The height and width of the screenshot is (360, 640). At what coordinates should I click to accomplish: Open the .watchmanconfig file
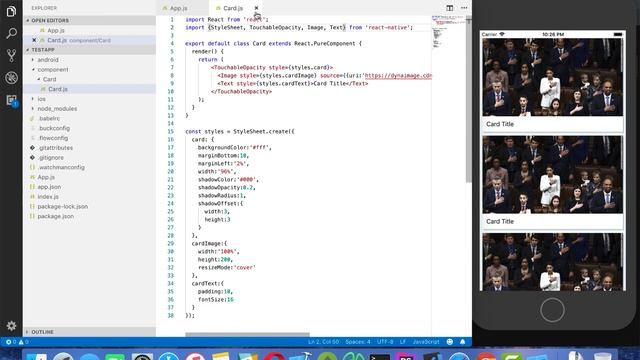pyautogui.click(x=61, y=167)
